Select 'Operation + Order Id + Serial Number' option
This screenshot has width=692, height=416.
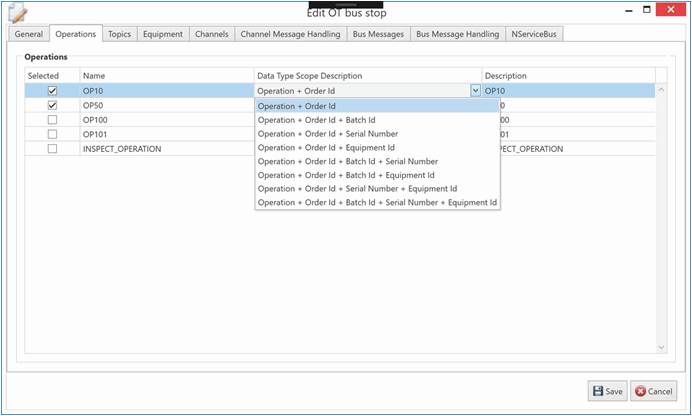click(x=327, y=134)
